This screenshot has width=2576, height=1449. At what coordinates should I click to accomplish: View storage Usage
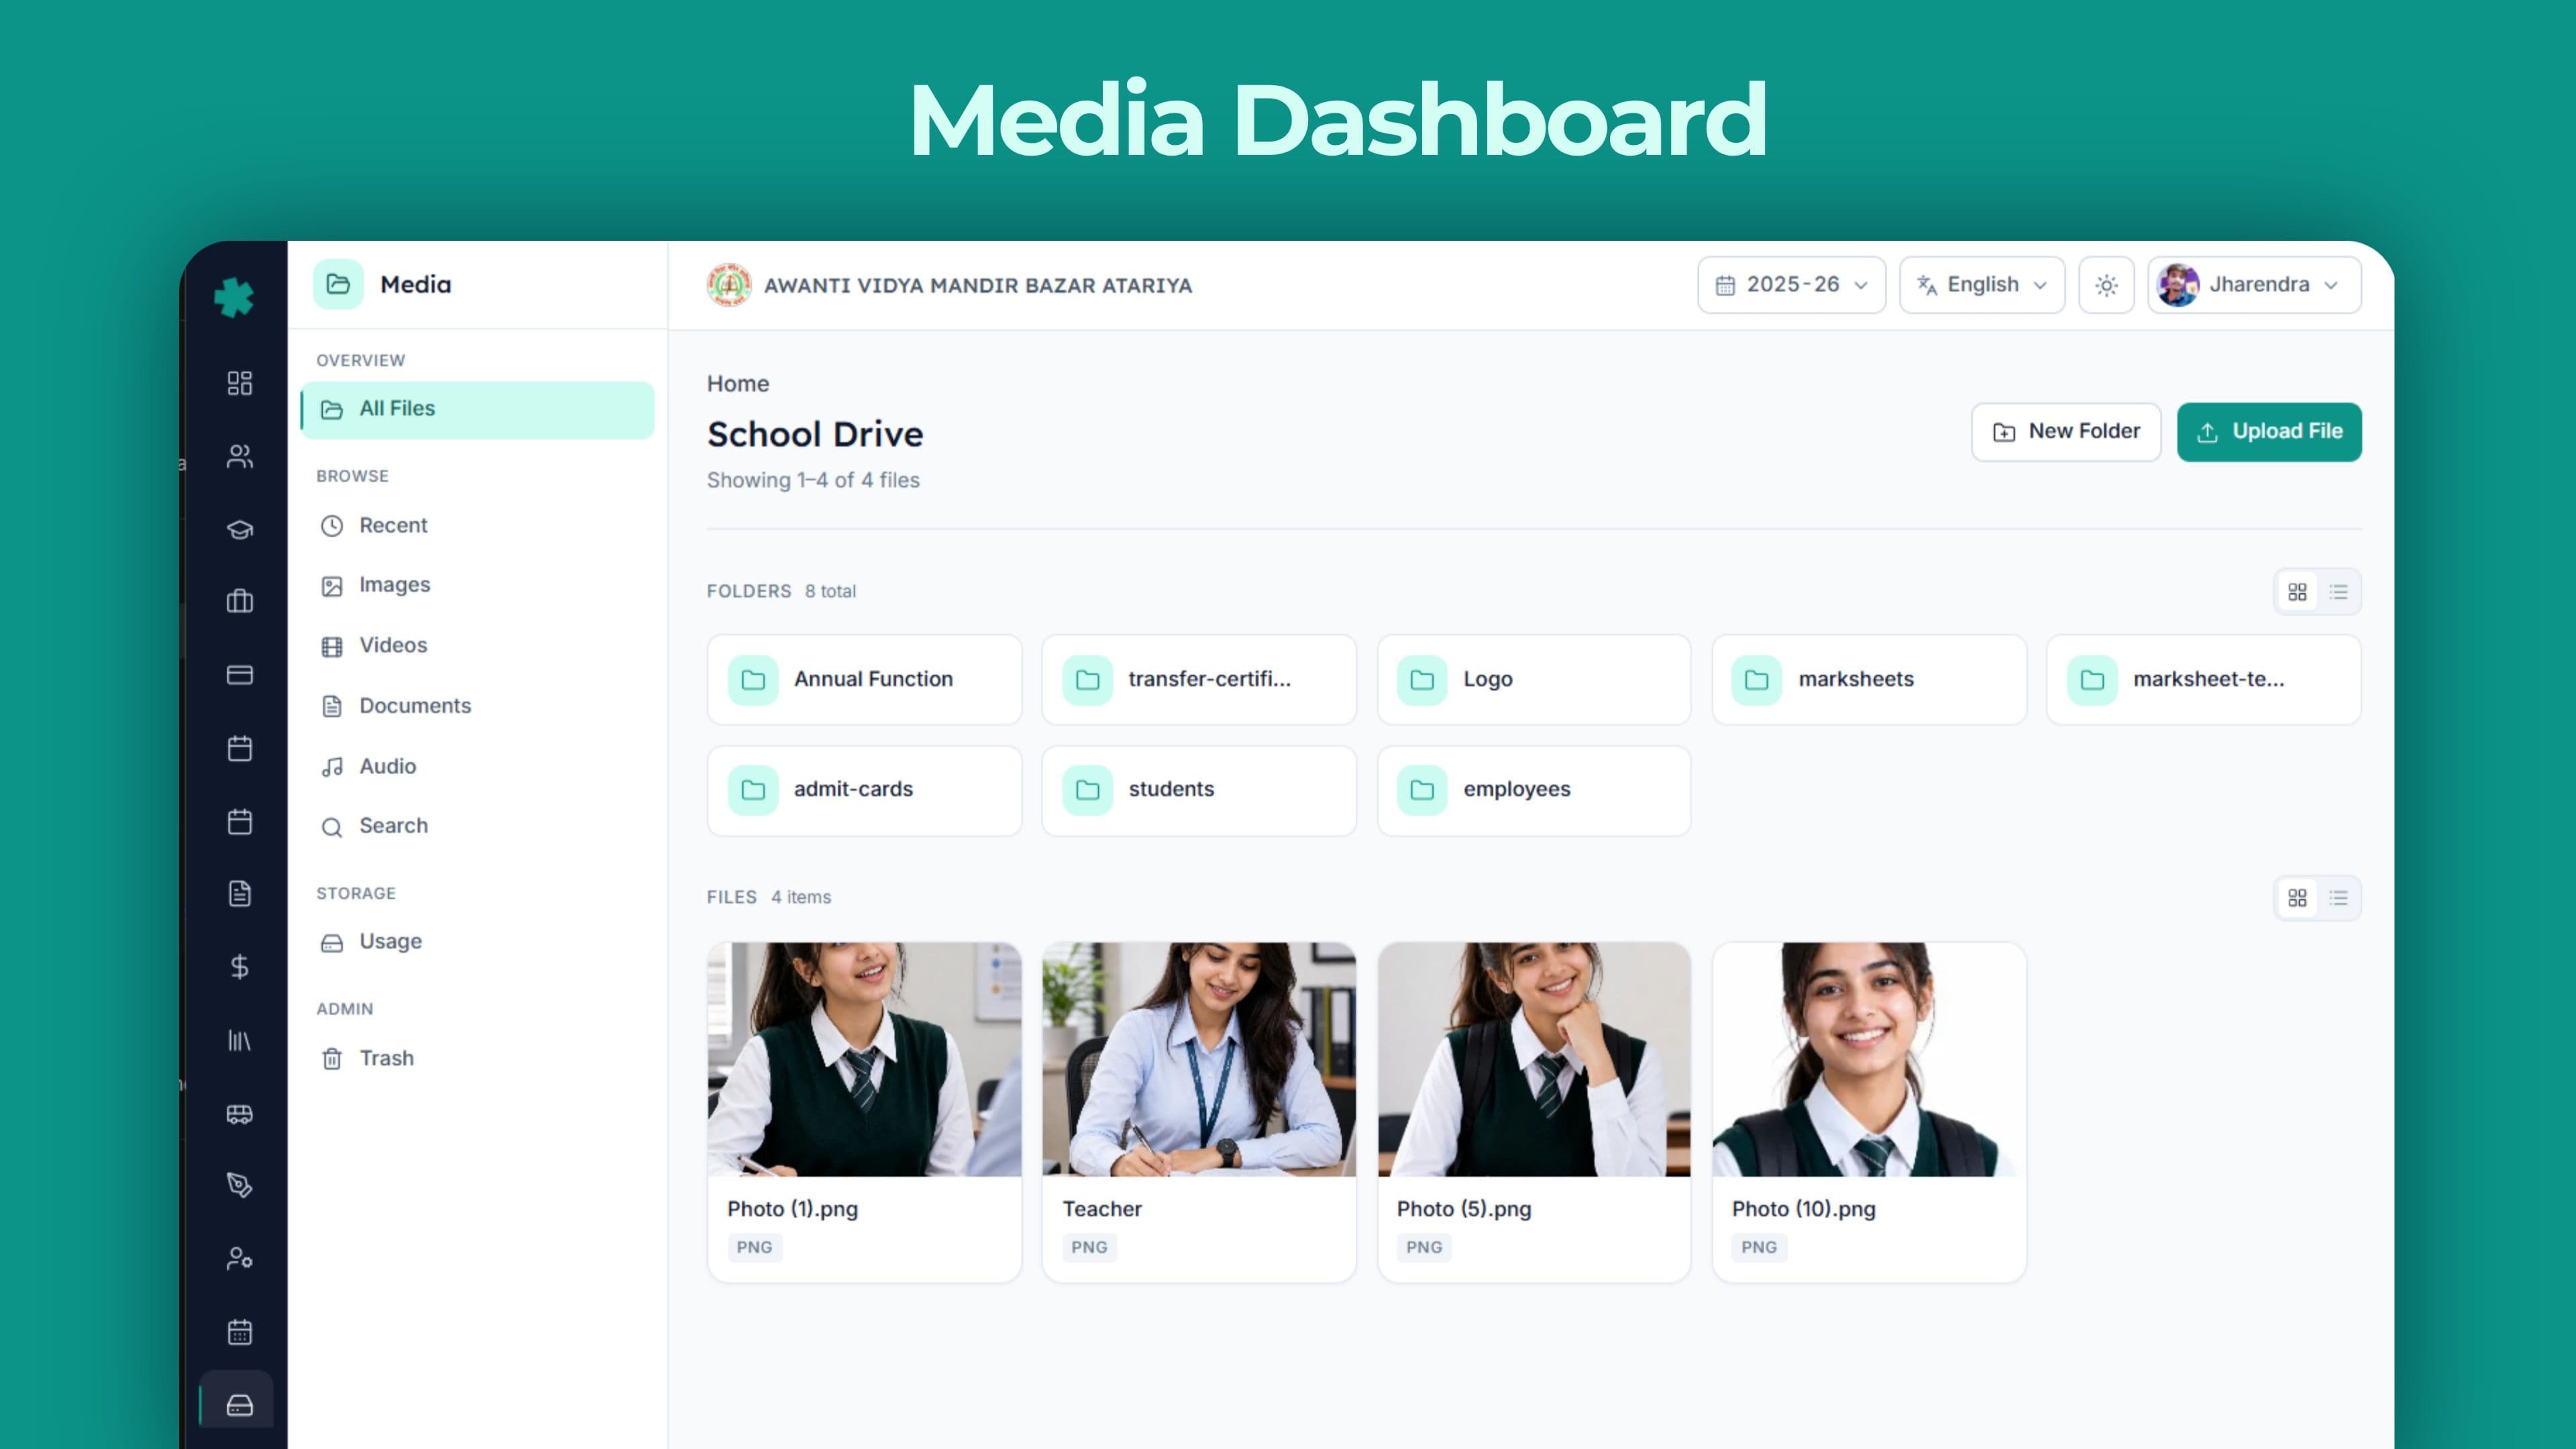tap(478, 942)
